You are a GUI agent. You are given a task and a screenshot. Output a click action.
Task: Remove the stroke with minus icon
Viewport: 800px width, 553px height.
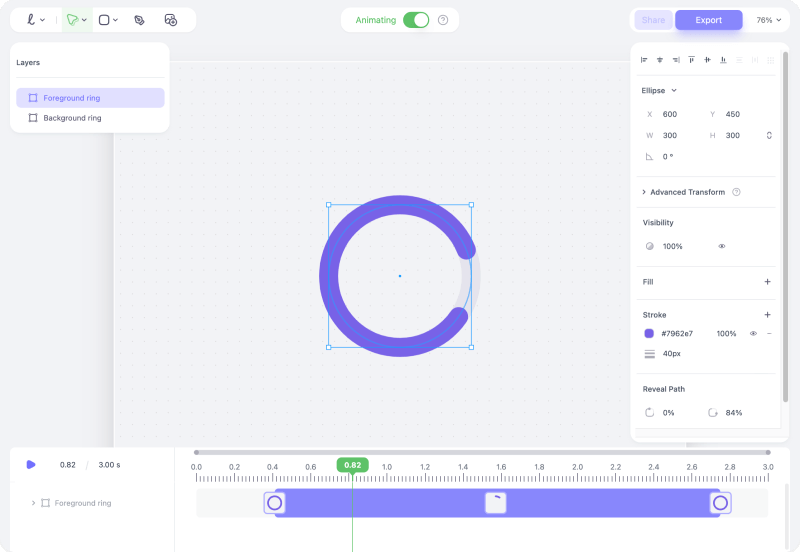pos(769,333)
